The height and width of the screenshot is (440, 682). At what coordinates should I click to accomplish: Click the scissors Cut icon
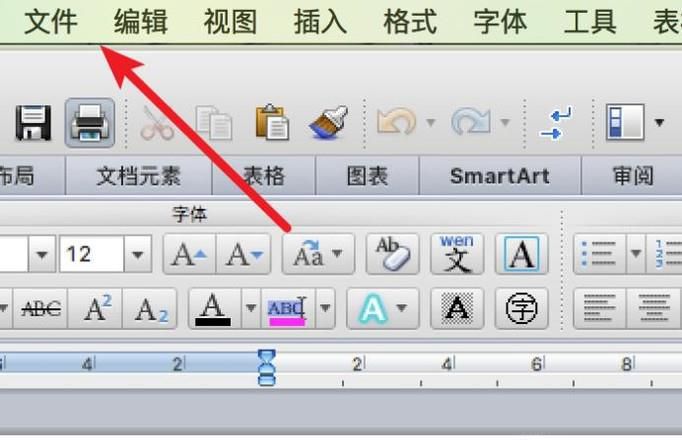tap(156, 123)
